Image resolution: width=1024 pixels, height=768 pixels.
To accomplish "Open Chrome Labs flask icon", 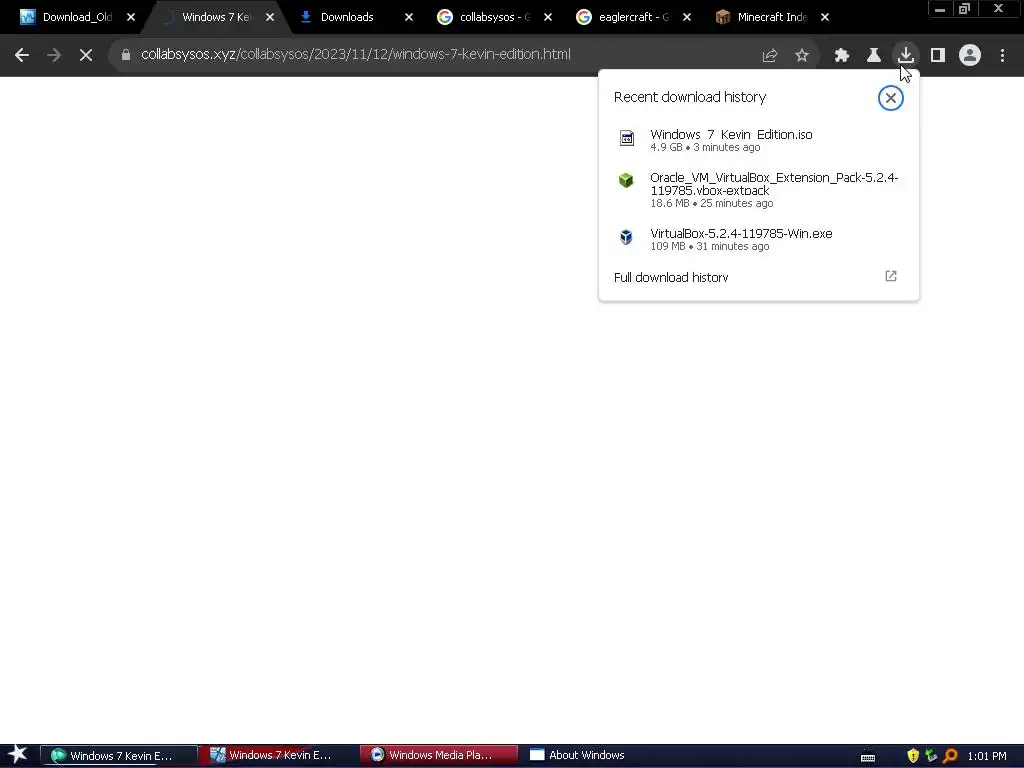I will click(x=874, y=56).
